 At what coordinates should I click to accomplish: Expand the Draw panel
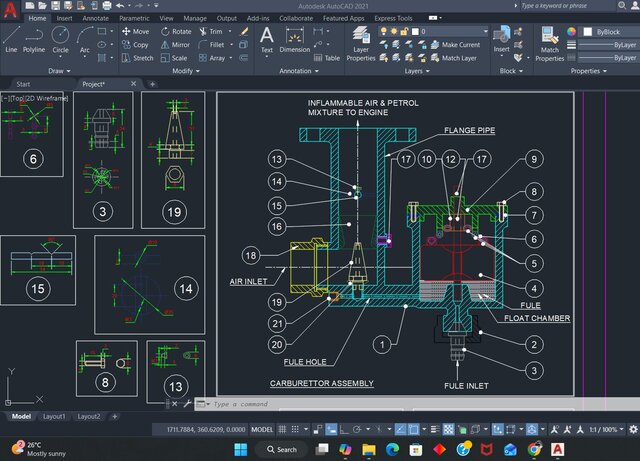point(59,71)
